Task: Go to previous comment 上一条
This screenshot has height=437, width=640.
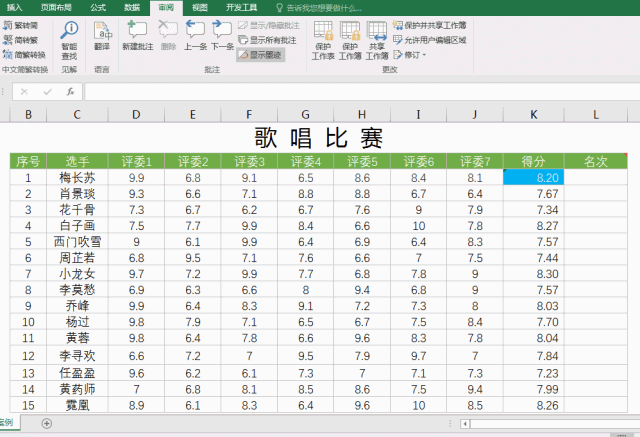Action: (195, 36)
